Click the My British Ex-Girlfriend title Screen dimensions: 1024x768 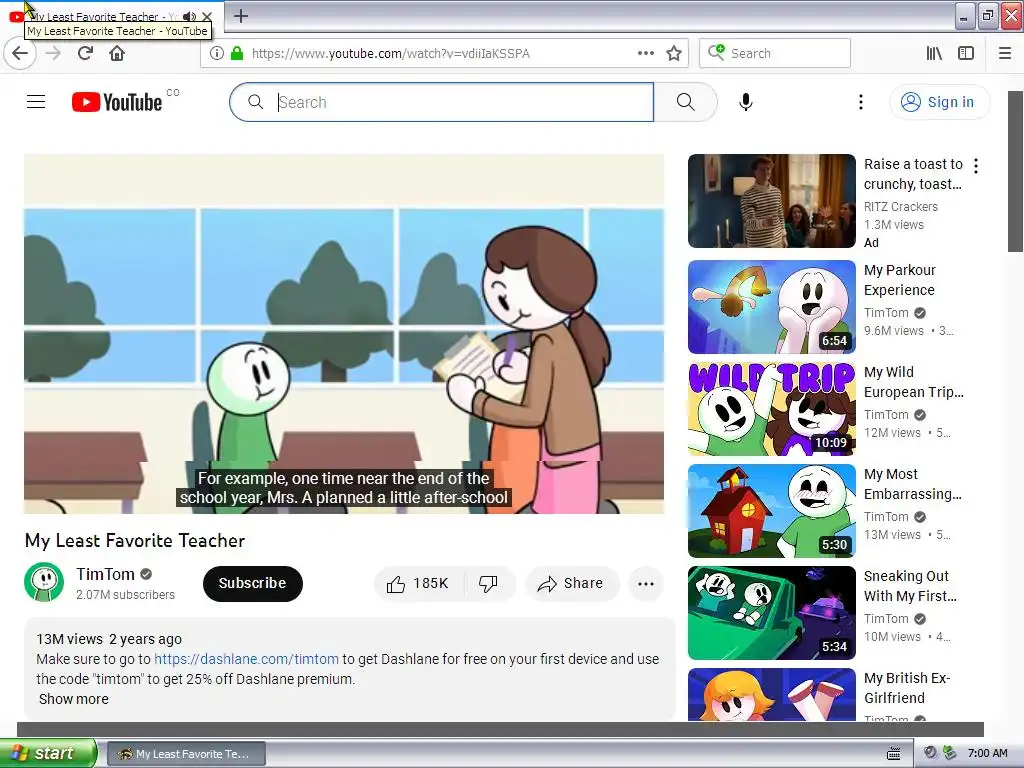[x=906, y=688]
